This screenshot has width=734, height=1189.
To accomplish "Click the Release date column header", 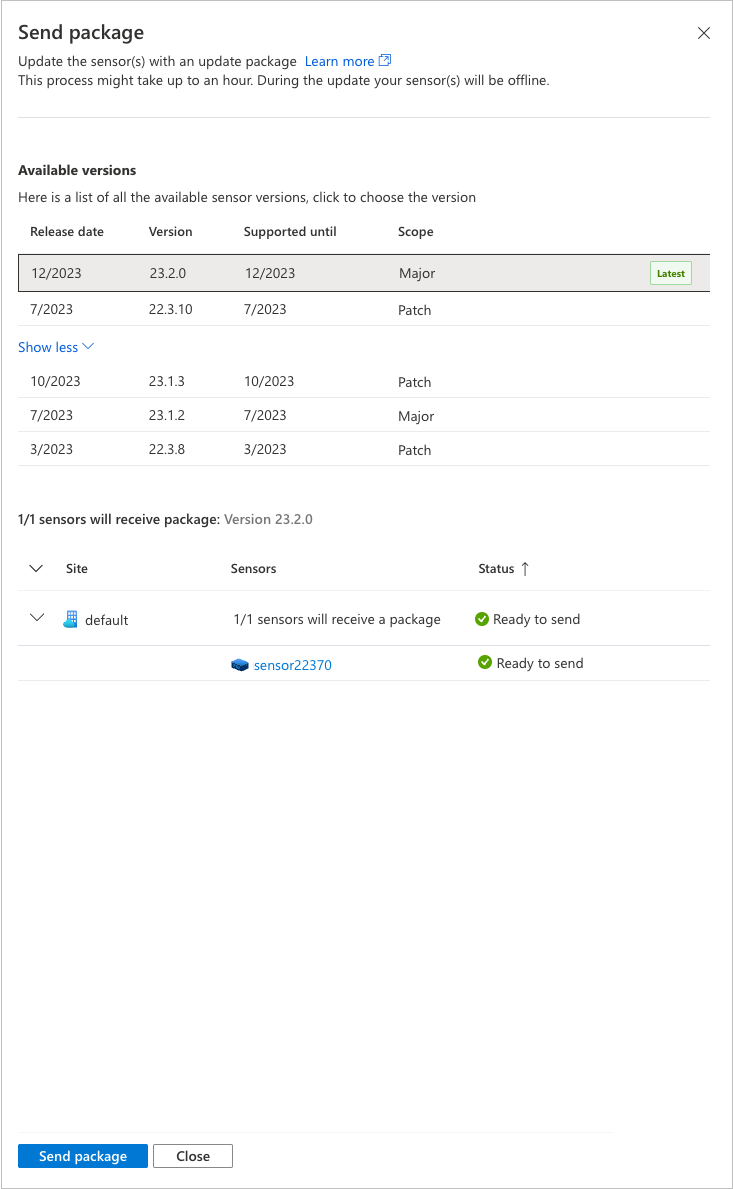I will (x=67, y=232).
